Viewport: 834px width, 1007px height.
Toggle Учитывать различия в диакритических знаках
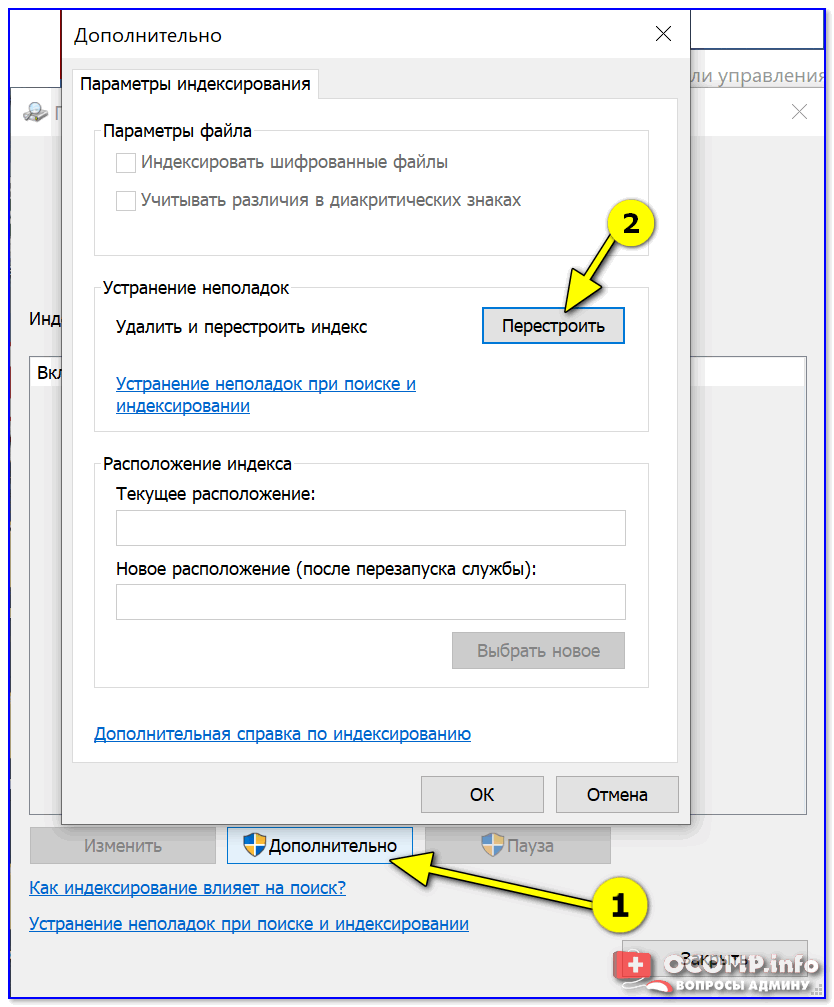point(126,200)
